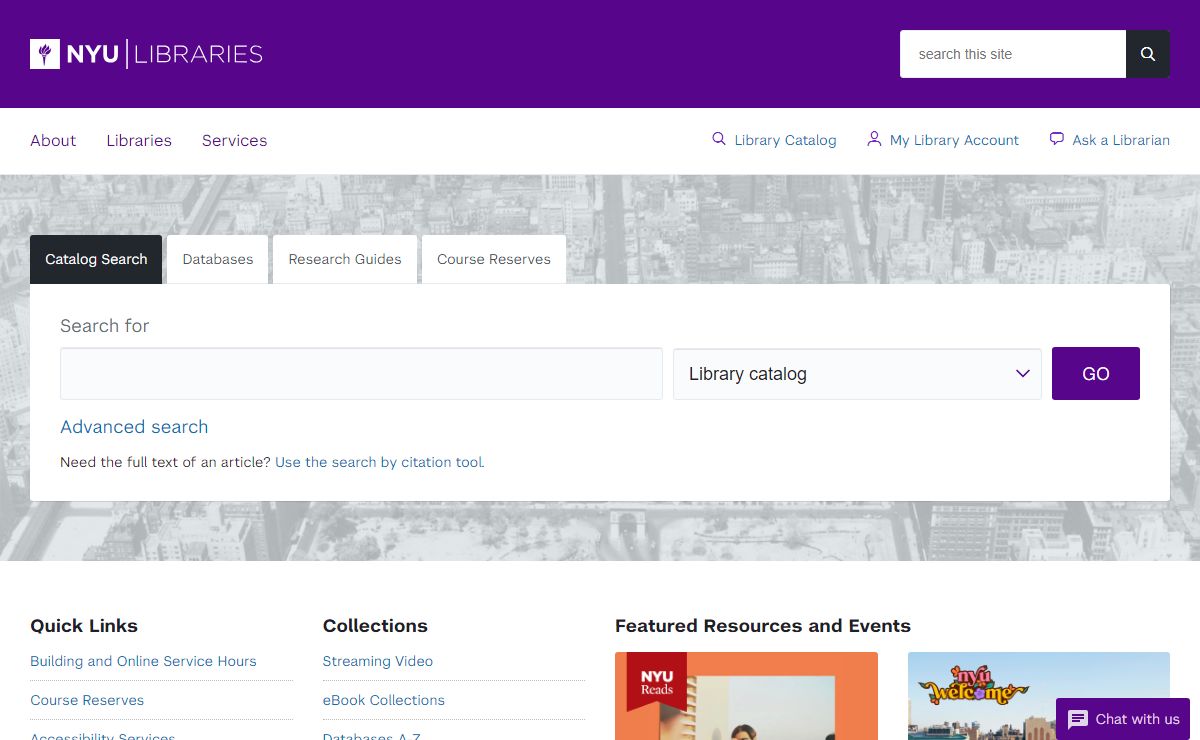Image resolution: width=1200 pixels, height=740 pixels.
Task: Click 'Featured Resources and Events' heading
Action: (x=763, y=626)
